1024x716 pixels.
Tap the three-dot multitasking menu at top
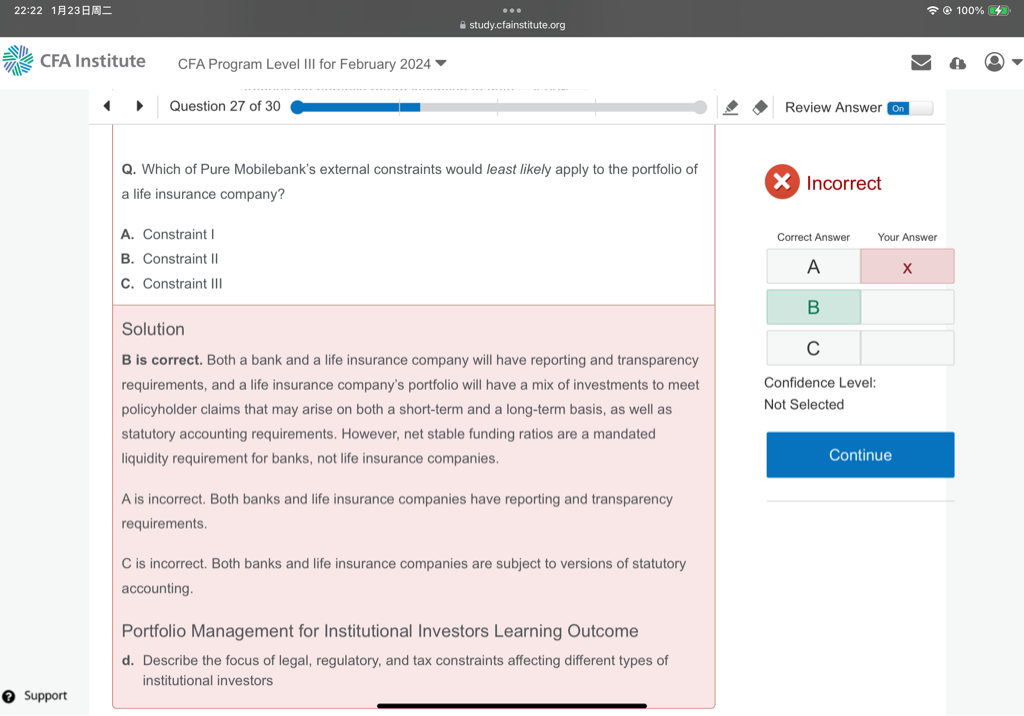(512, 10)
